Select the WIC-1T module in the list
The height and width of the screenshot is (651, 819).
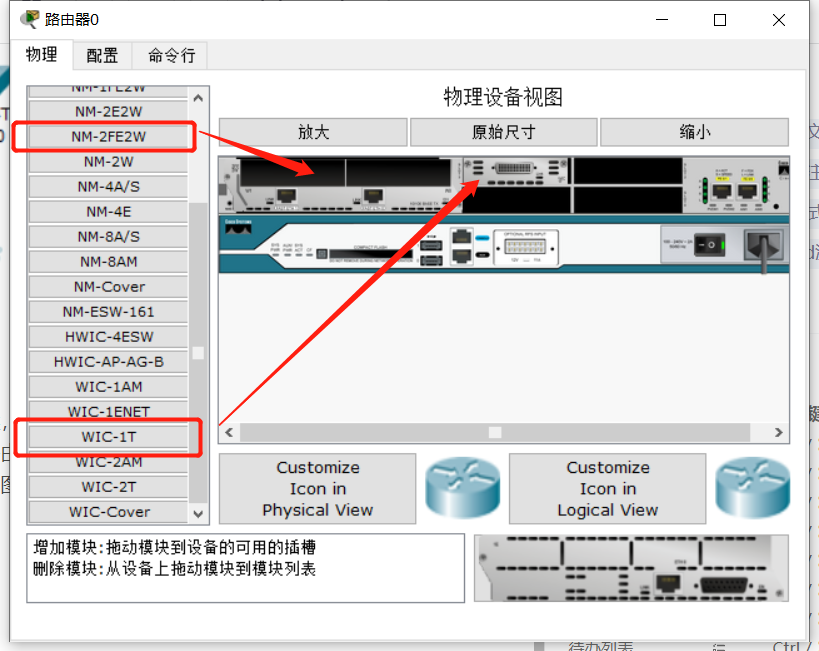(x=108, y=437)
